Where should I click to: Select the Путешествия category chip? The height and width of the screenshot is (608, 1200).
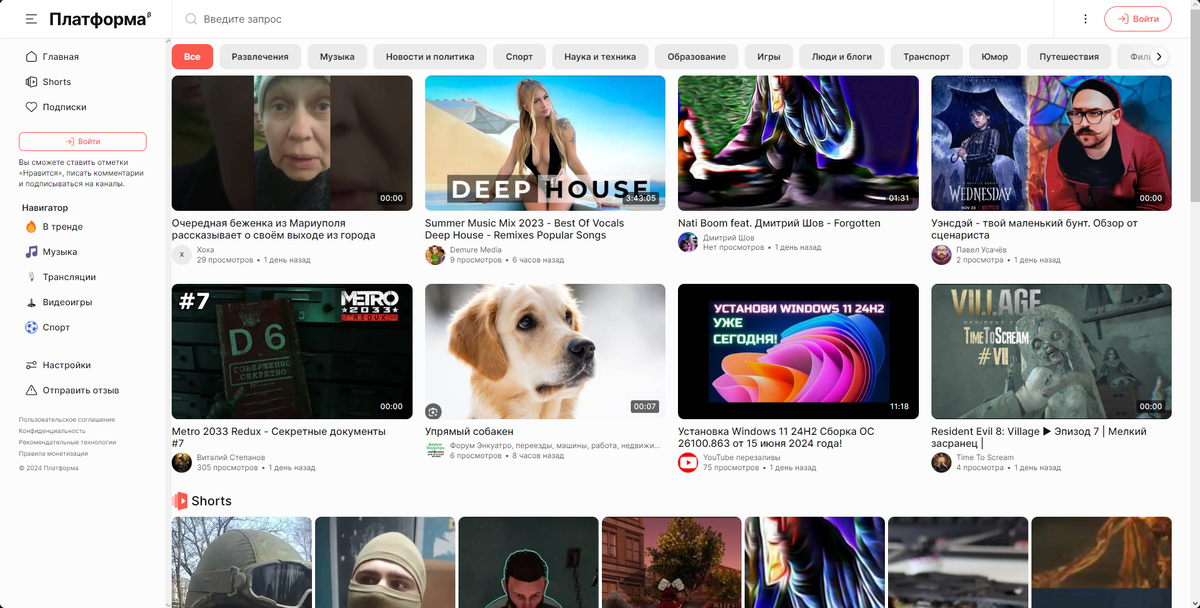coord(1069,57)
